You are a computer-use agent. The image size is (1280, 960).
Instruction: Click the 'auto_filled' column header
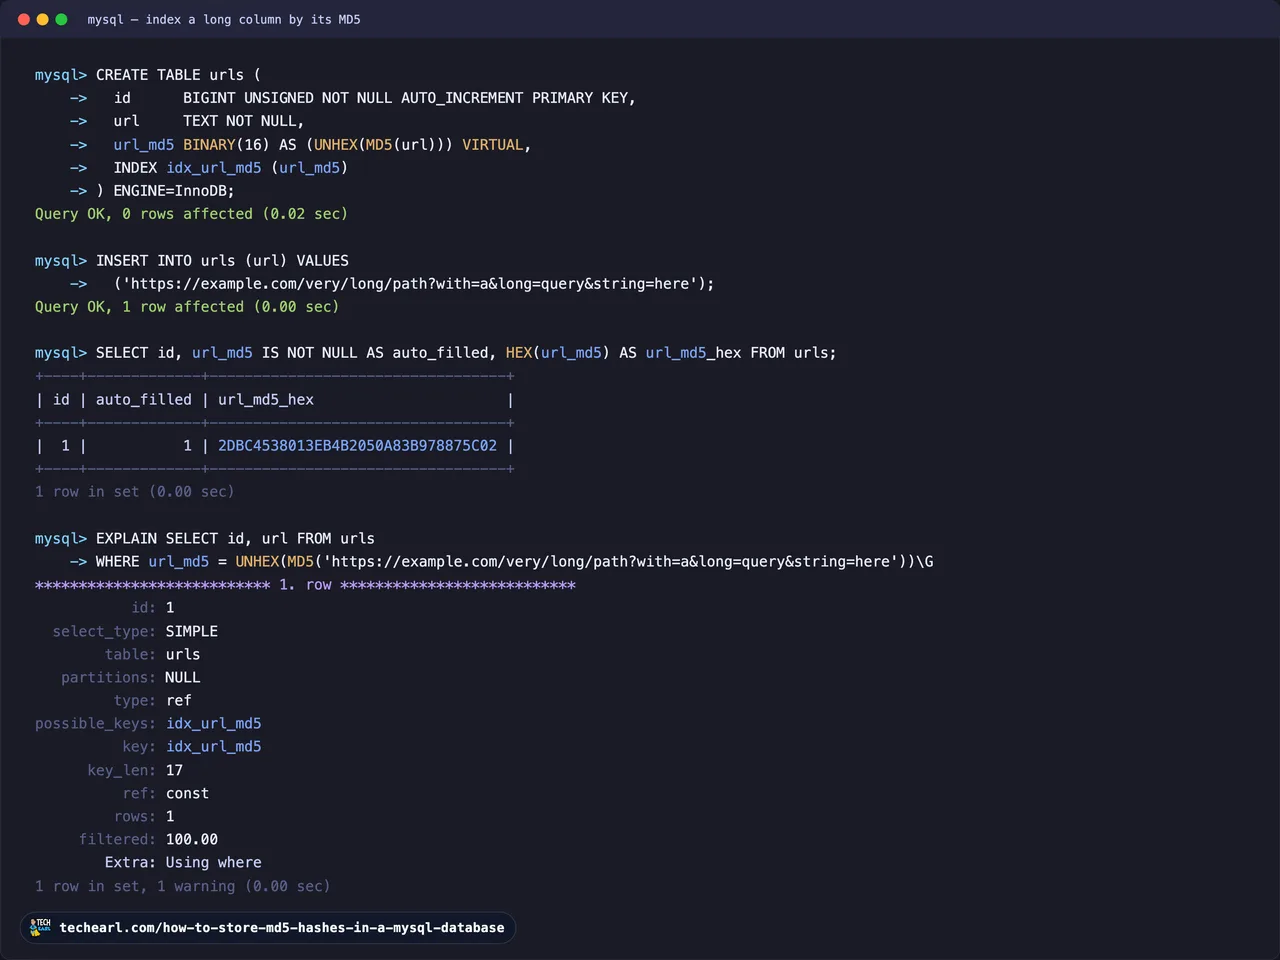(144, 400)
